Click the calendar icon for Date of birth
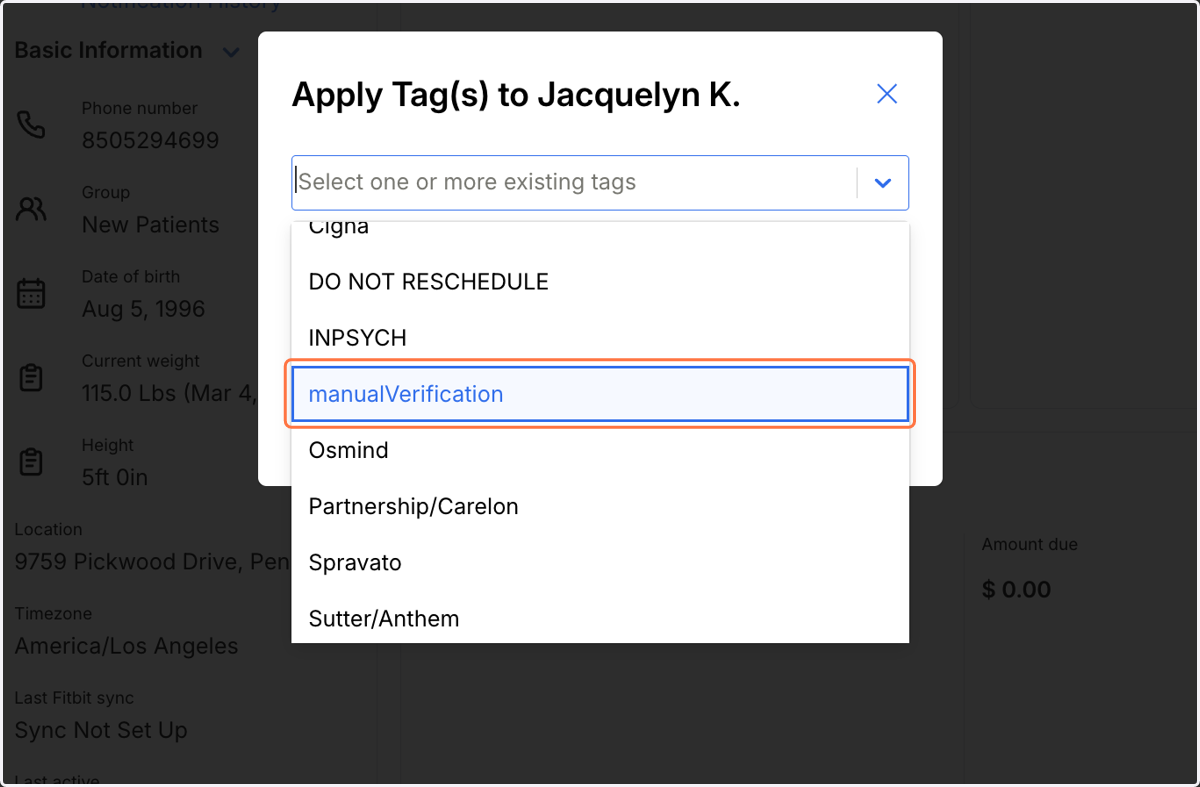 [x=31, y=294]
